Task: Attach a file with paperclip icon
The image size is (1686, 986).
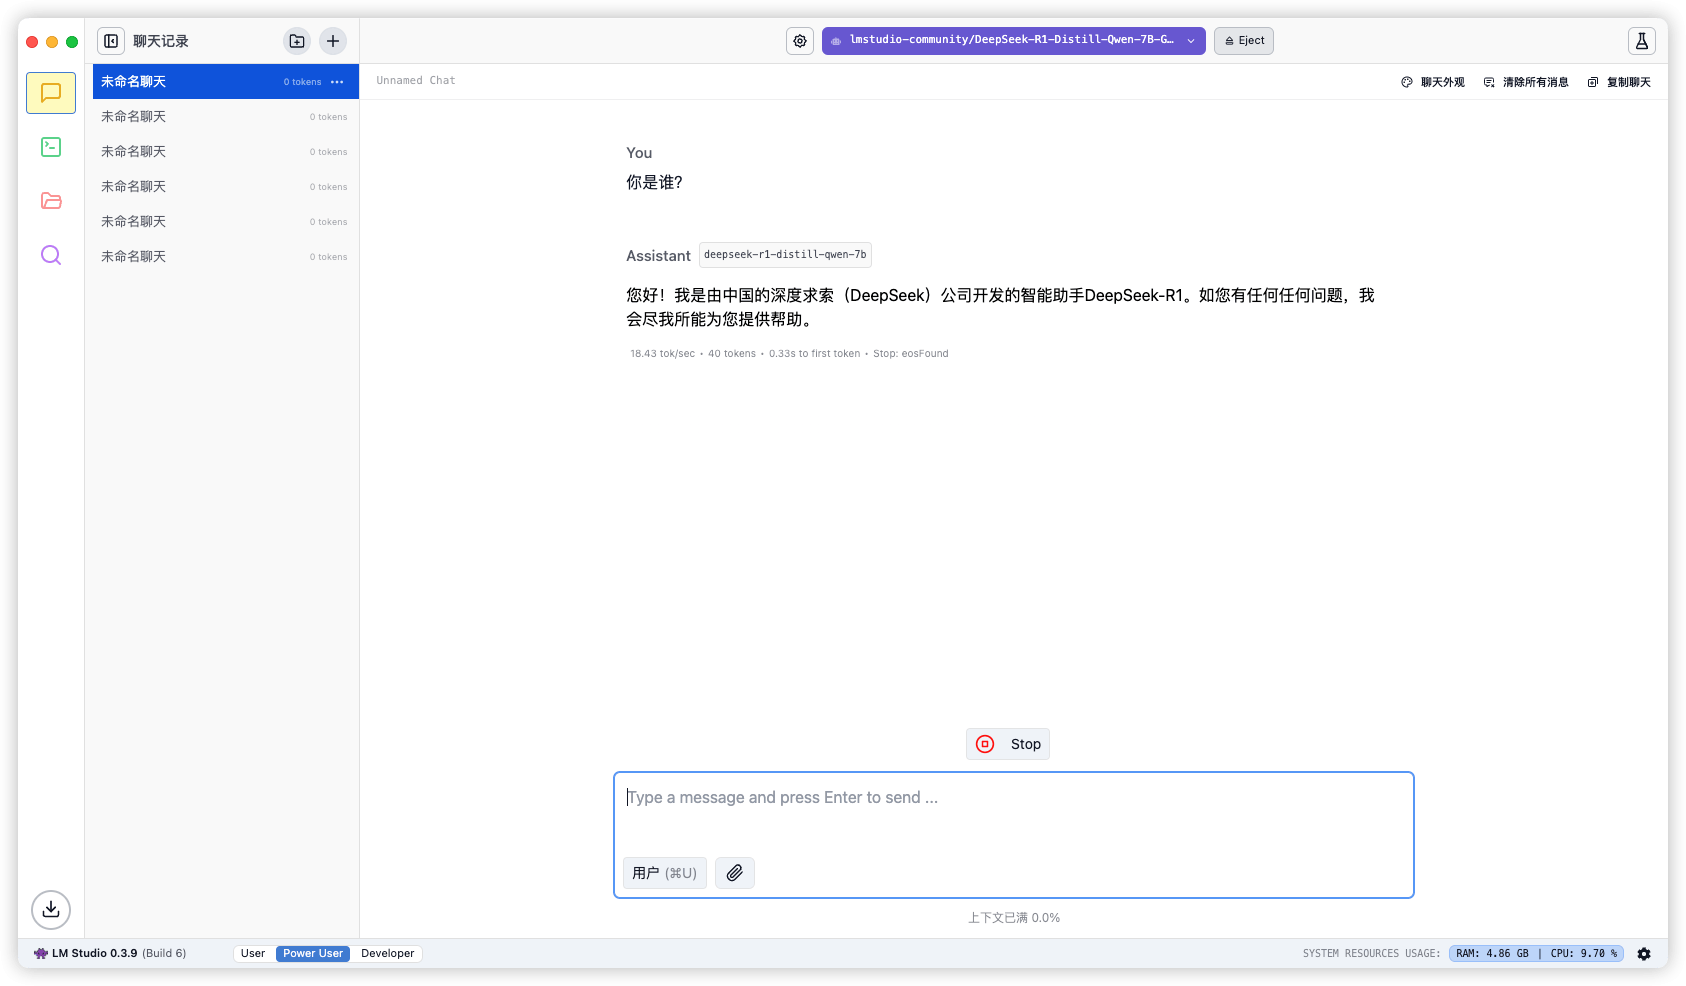Action: [735, 873]
